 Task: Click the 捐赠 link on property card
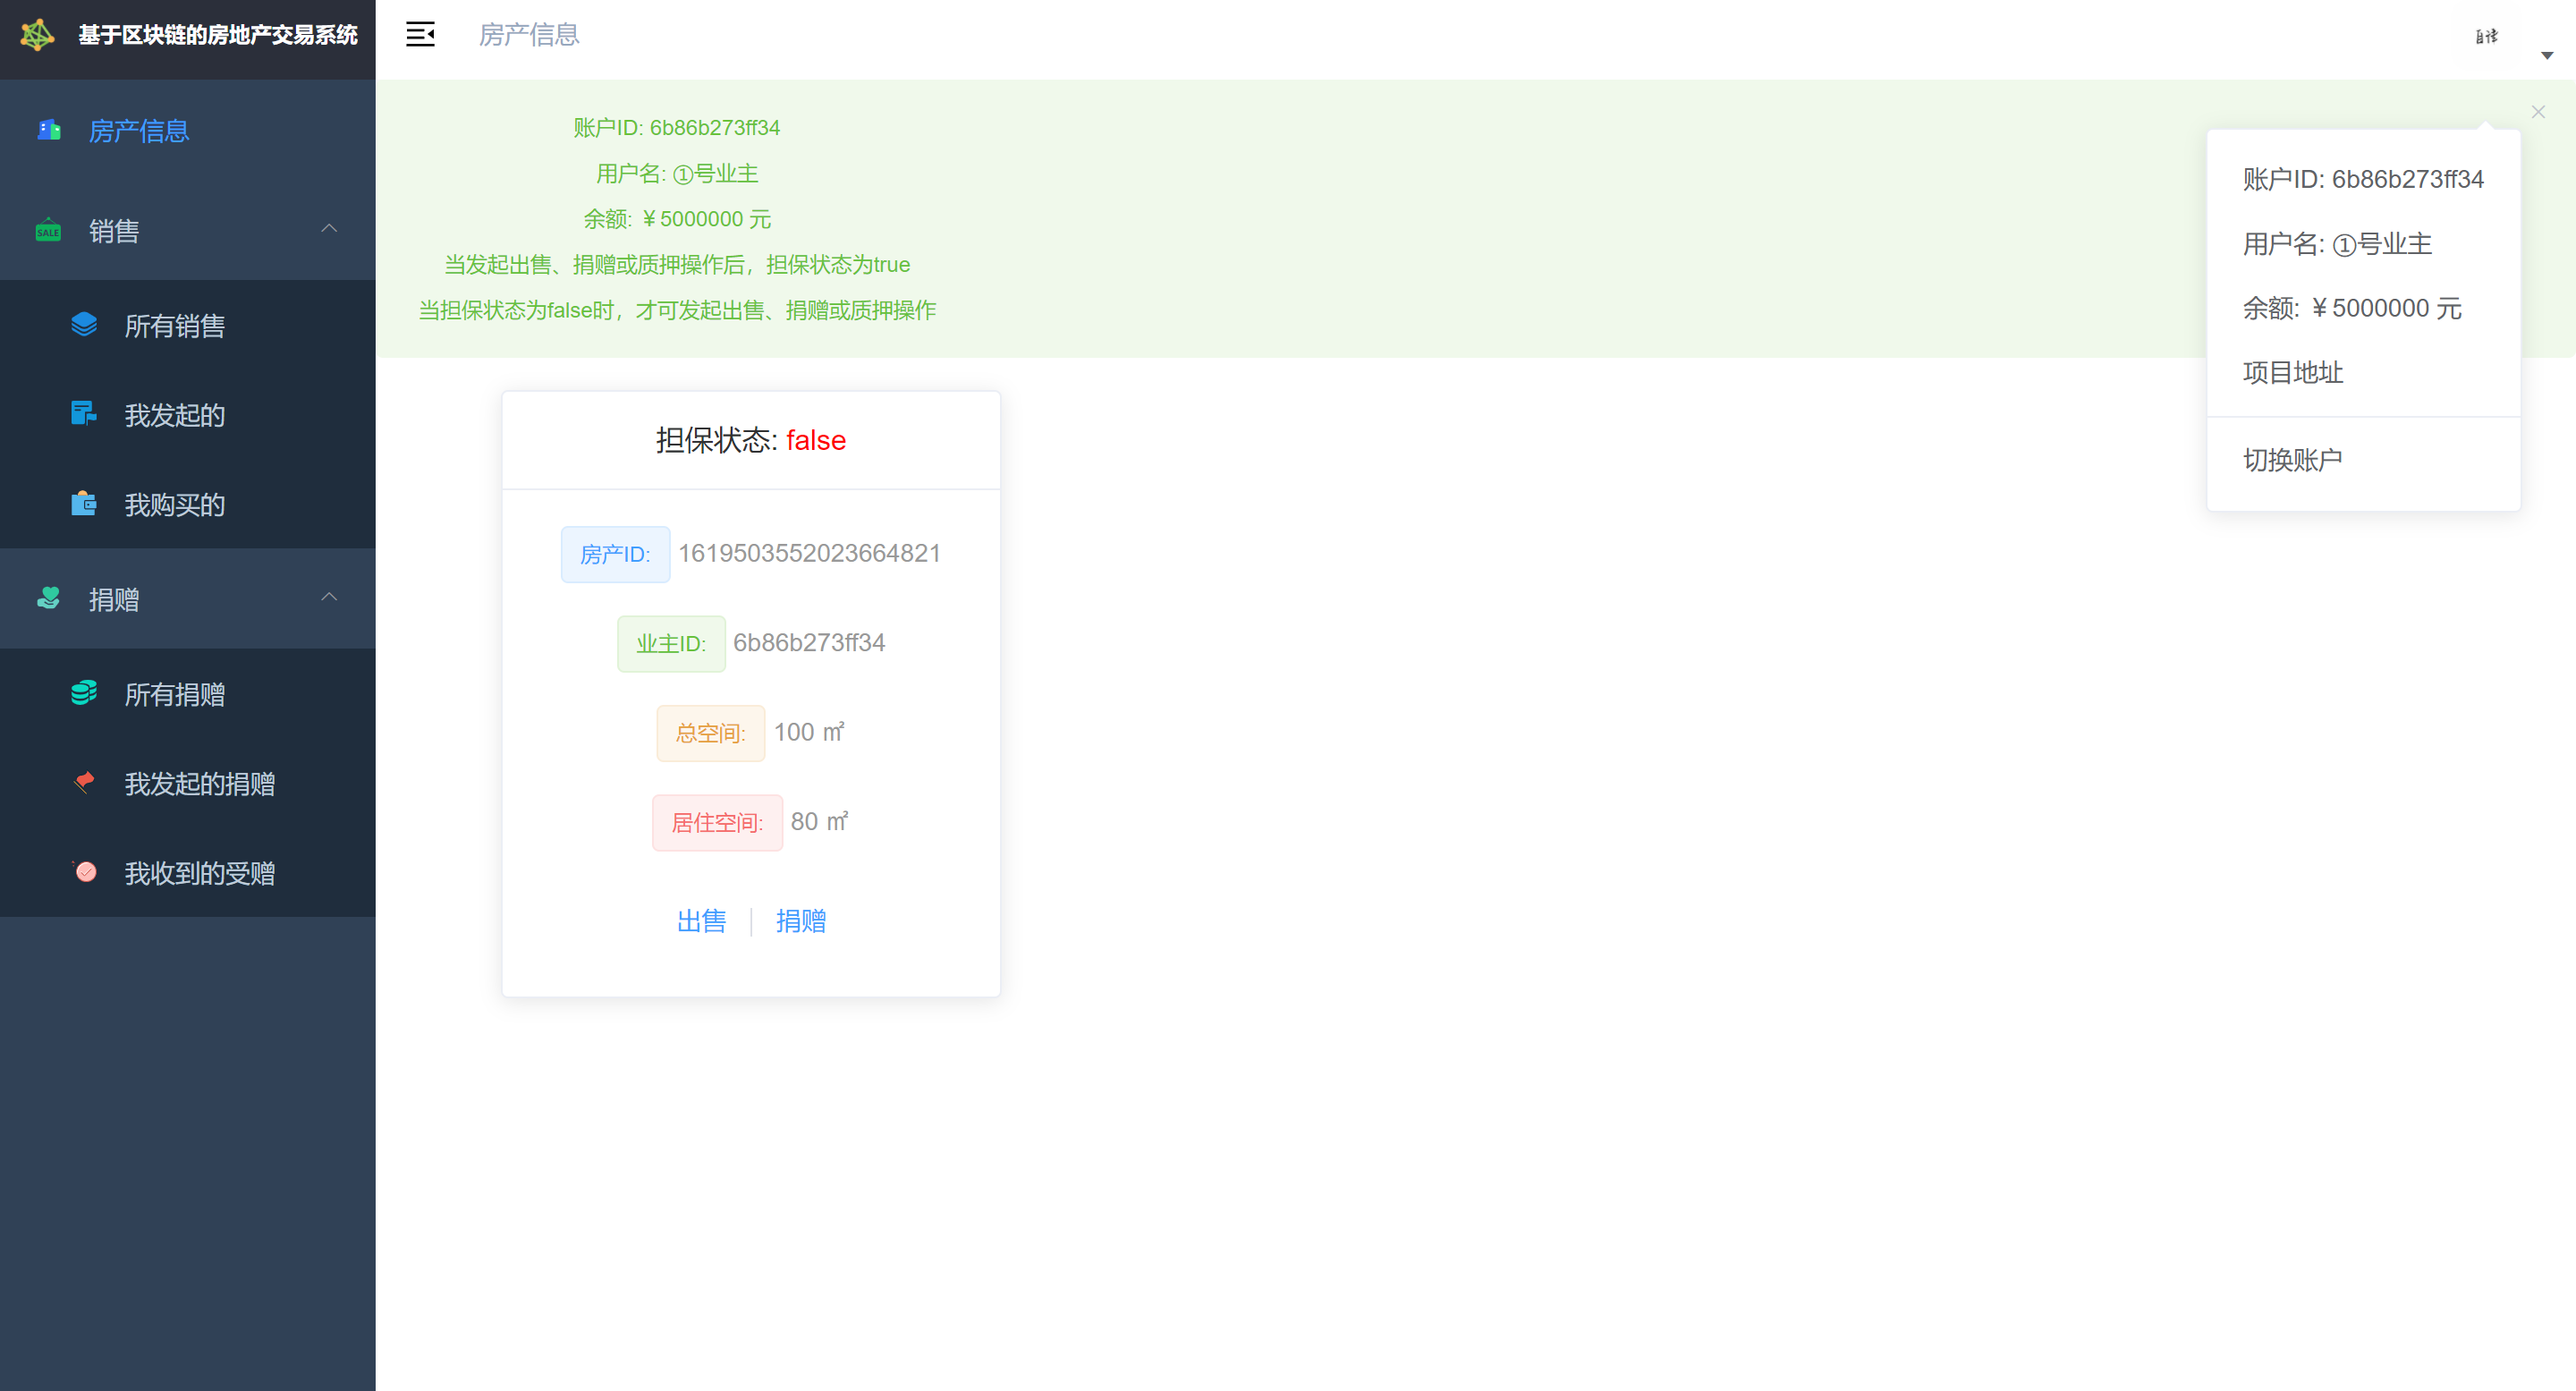(800, 921)
